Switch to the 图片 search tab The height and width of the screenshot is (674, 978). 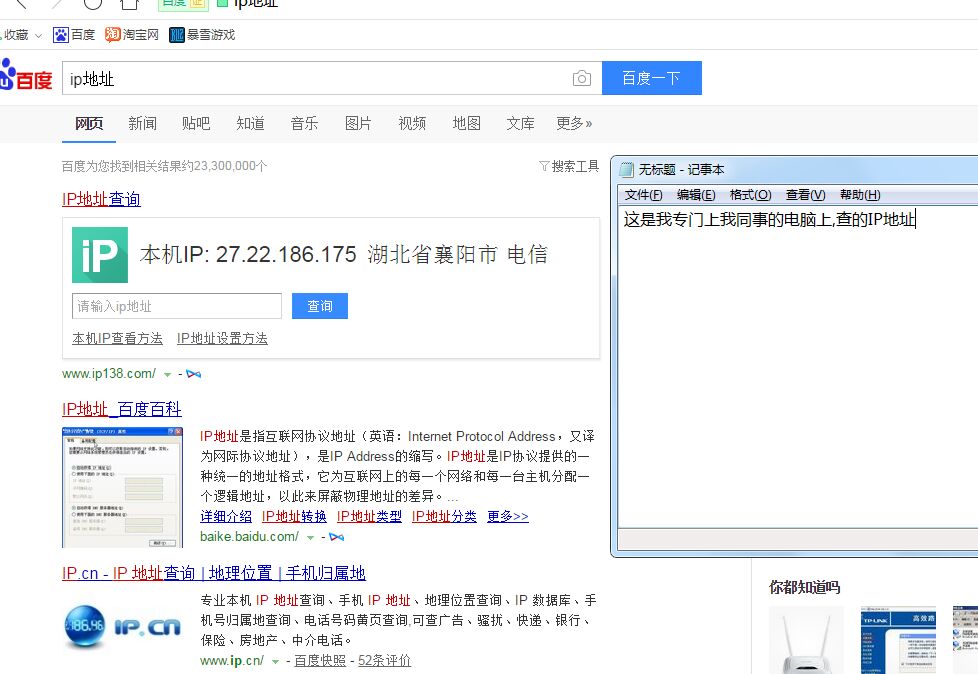tap(357, 123)
